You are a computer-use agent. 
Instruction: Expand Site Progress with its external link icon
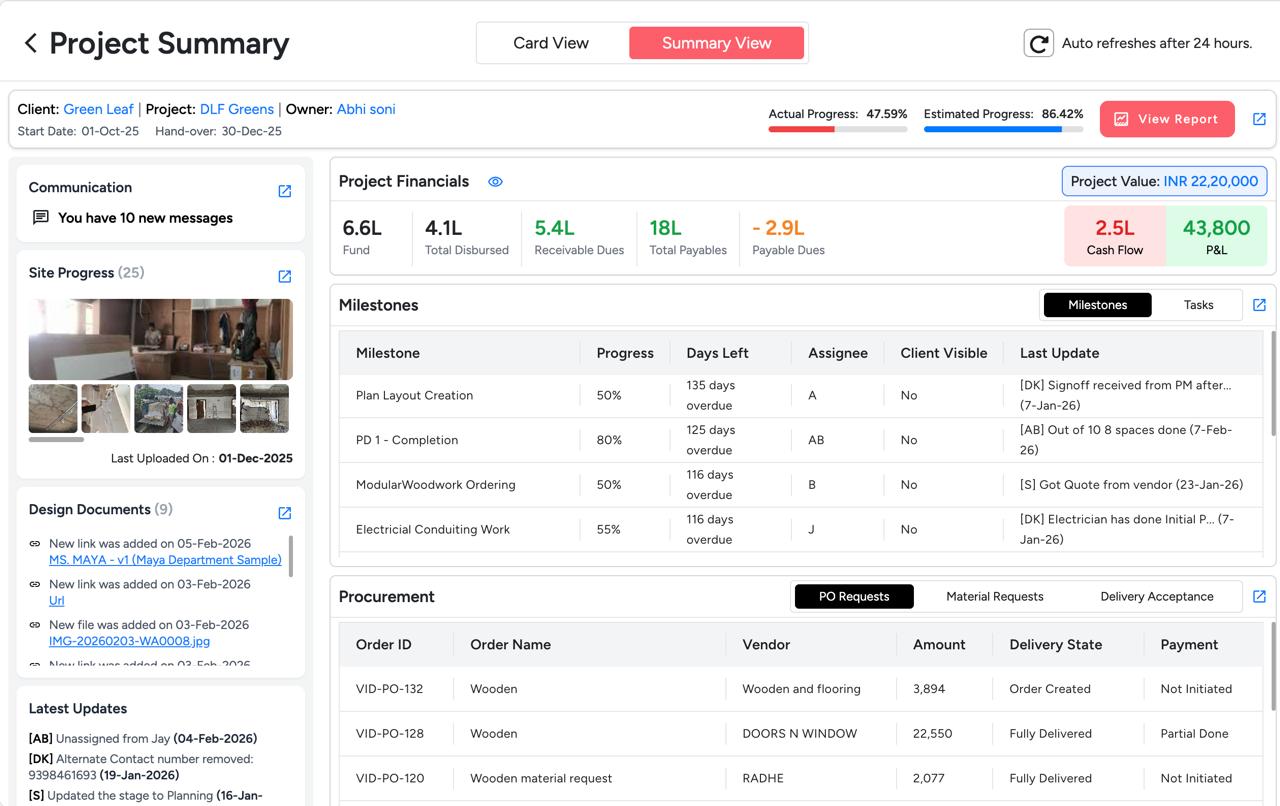[x=285, y=275]
